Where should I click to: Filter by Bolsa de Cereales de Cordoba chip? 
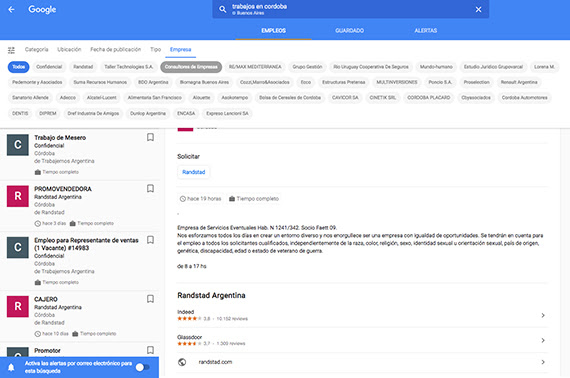pos(290,98)
